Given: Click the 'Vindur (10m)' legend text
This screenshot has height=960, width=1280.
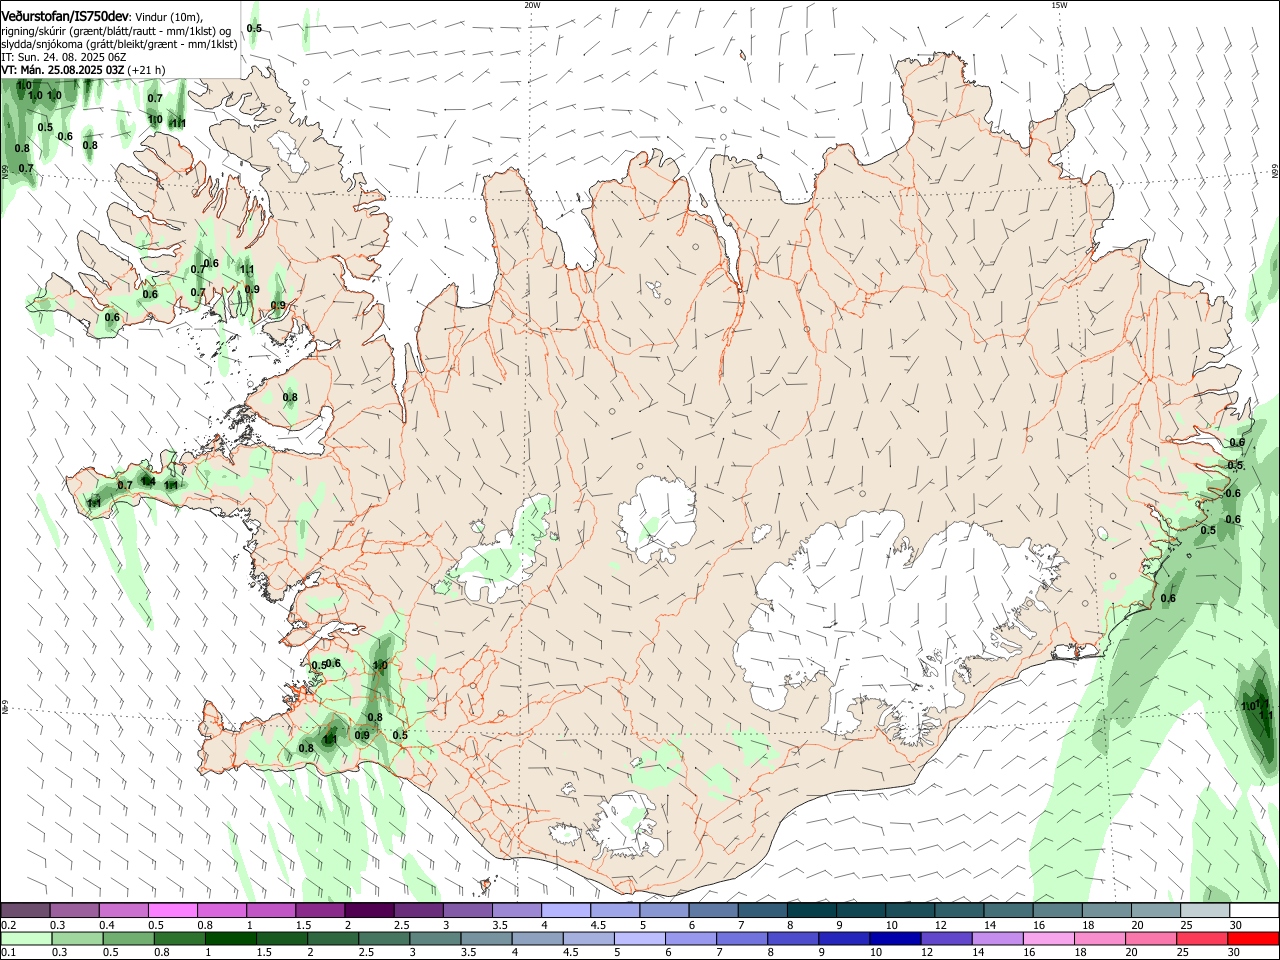Looking at the screenshot, I should click(x=168, y=17).
